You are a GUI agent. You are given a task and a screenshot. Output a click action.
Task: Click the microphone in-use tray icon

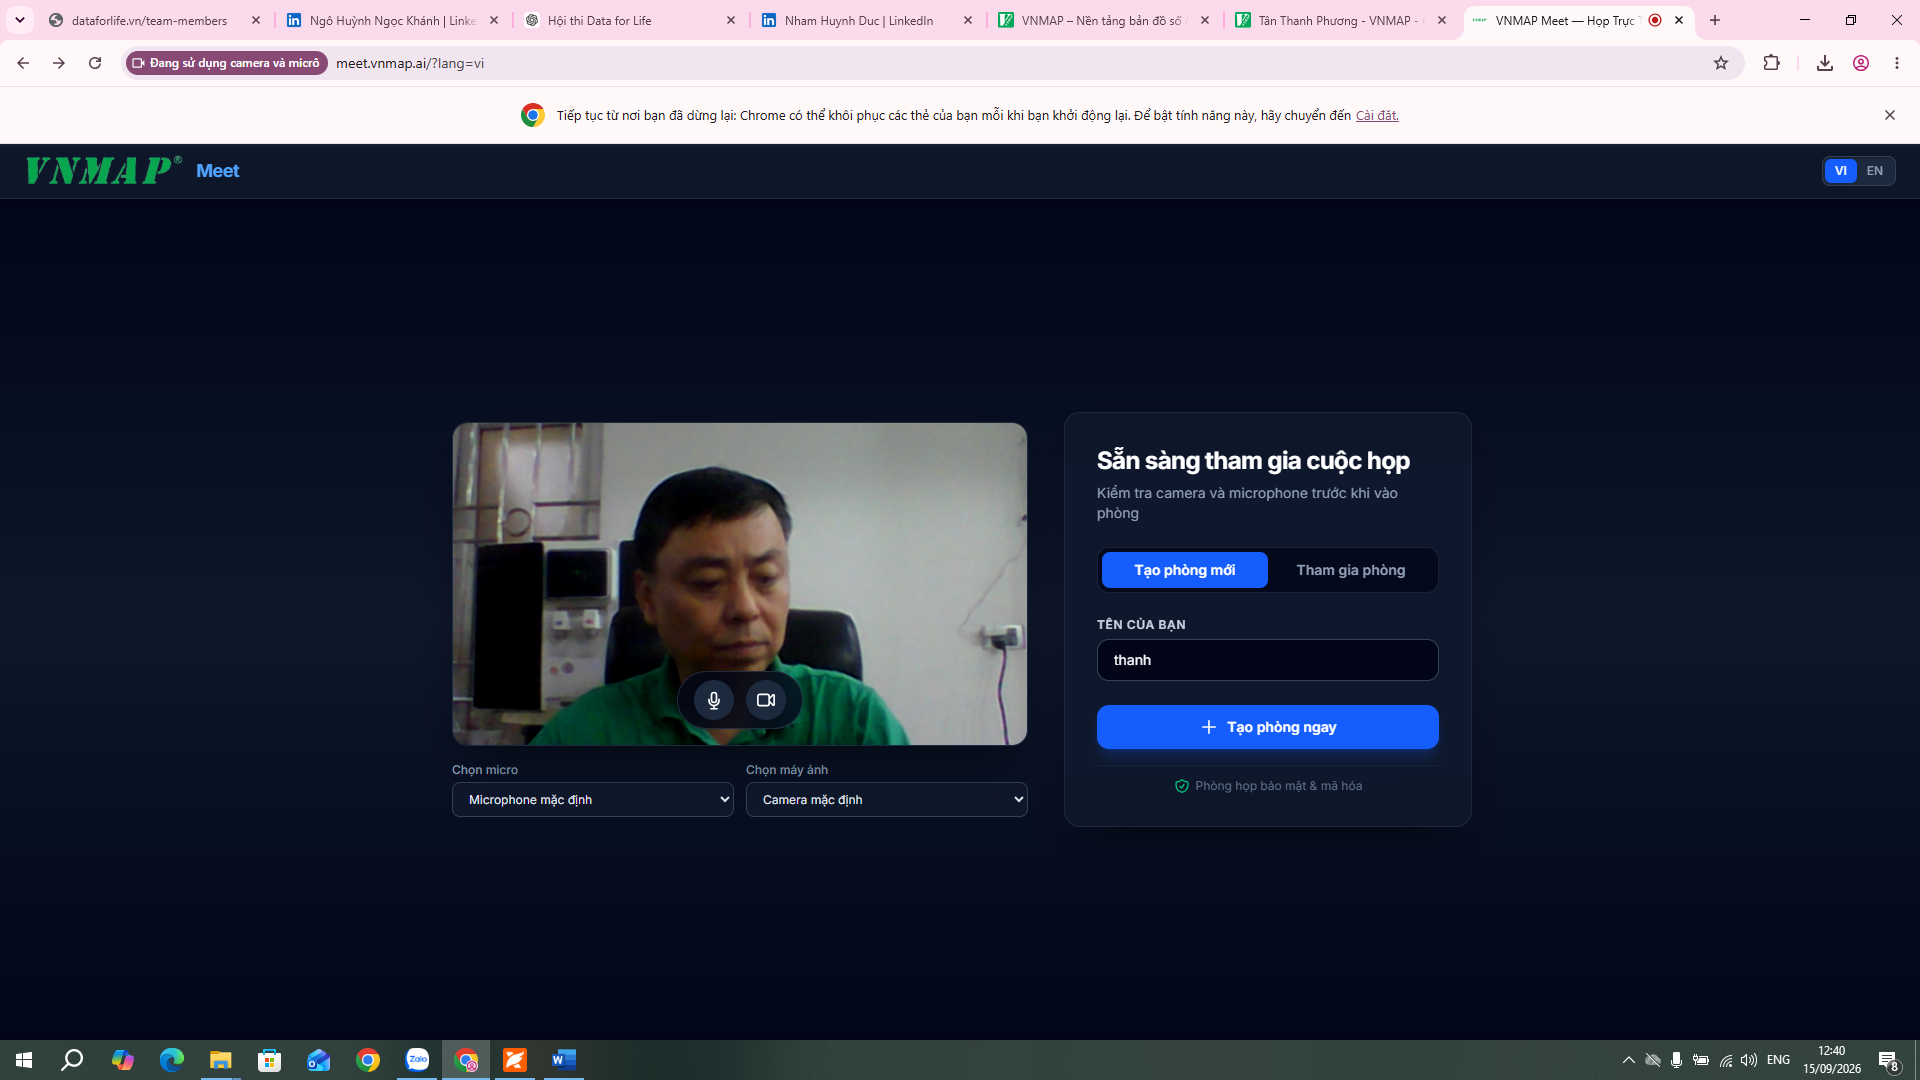pos(1677,1060)
